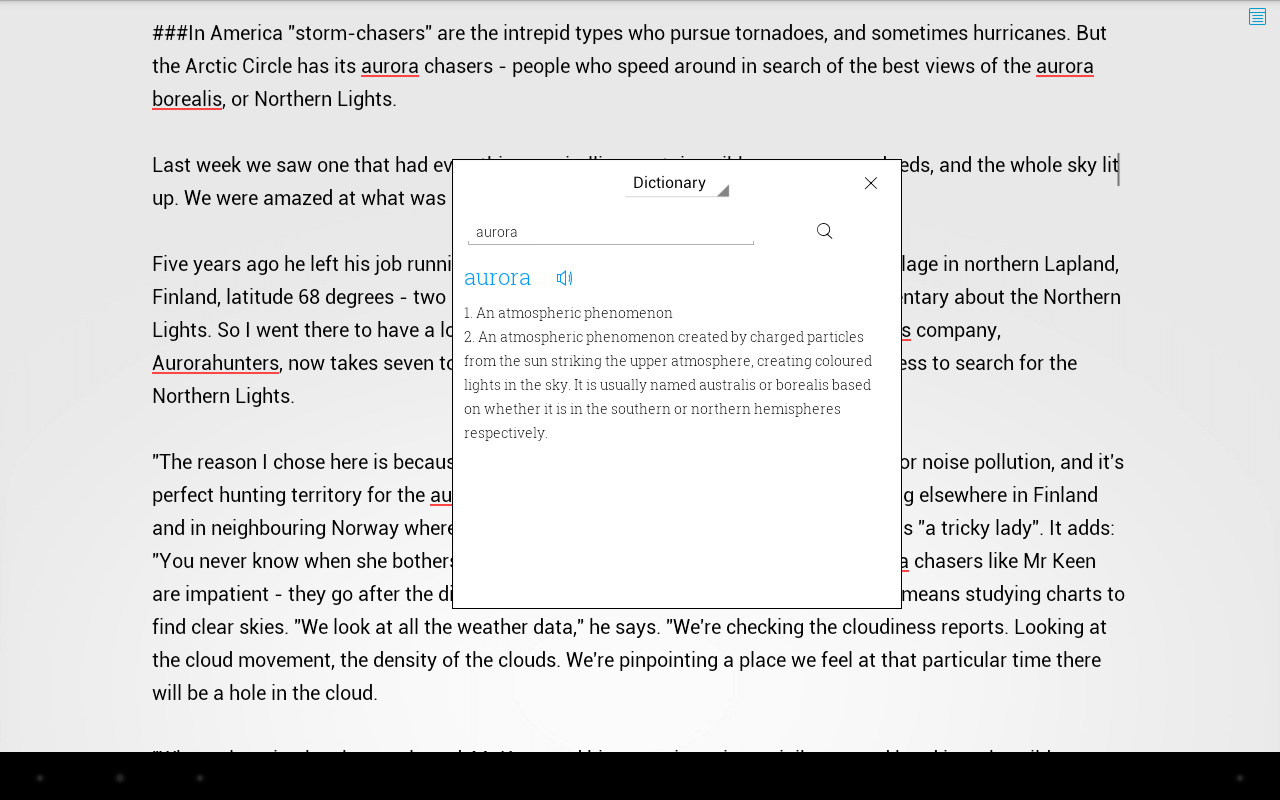Select the blue aurora headword
The width and height of the screenshot is (1280, 800).
[497, 277]
